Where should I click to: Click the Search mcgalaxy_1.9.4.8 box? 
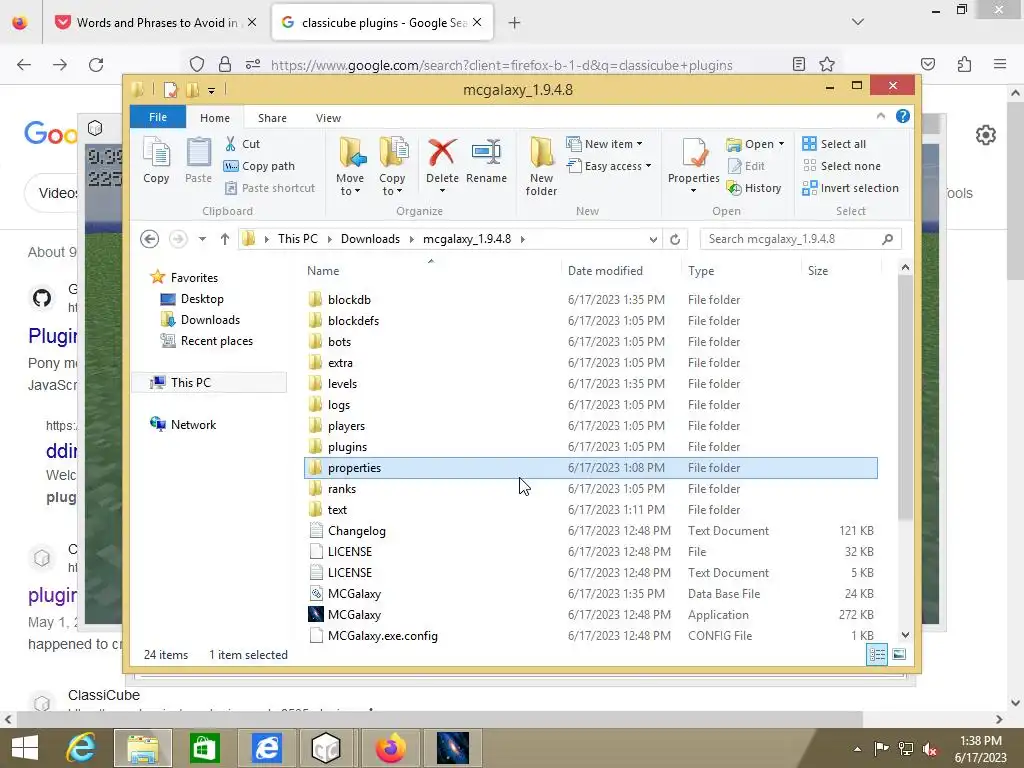tap(800, 239)
